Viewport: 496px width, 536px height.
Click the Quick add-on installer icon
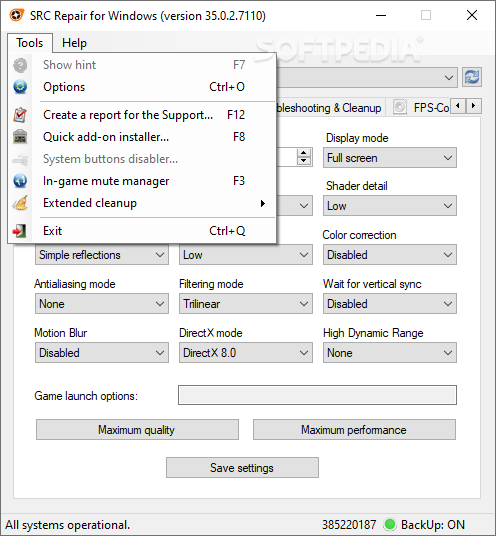(20, 137)
